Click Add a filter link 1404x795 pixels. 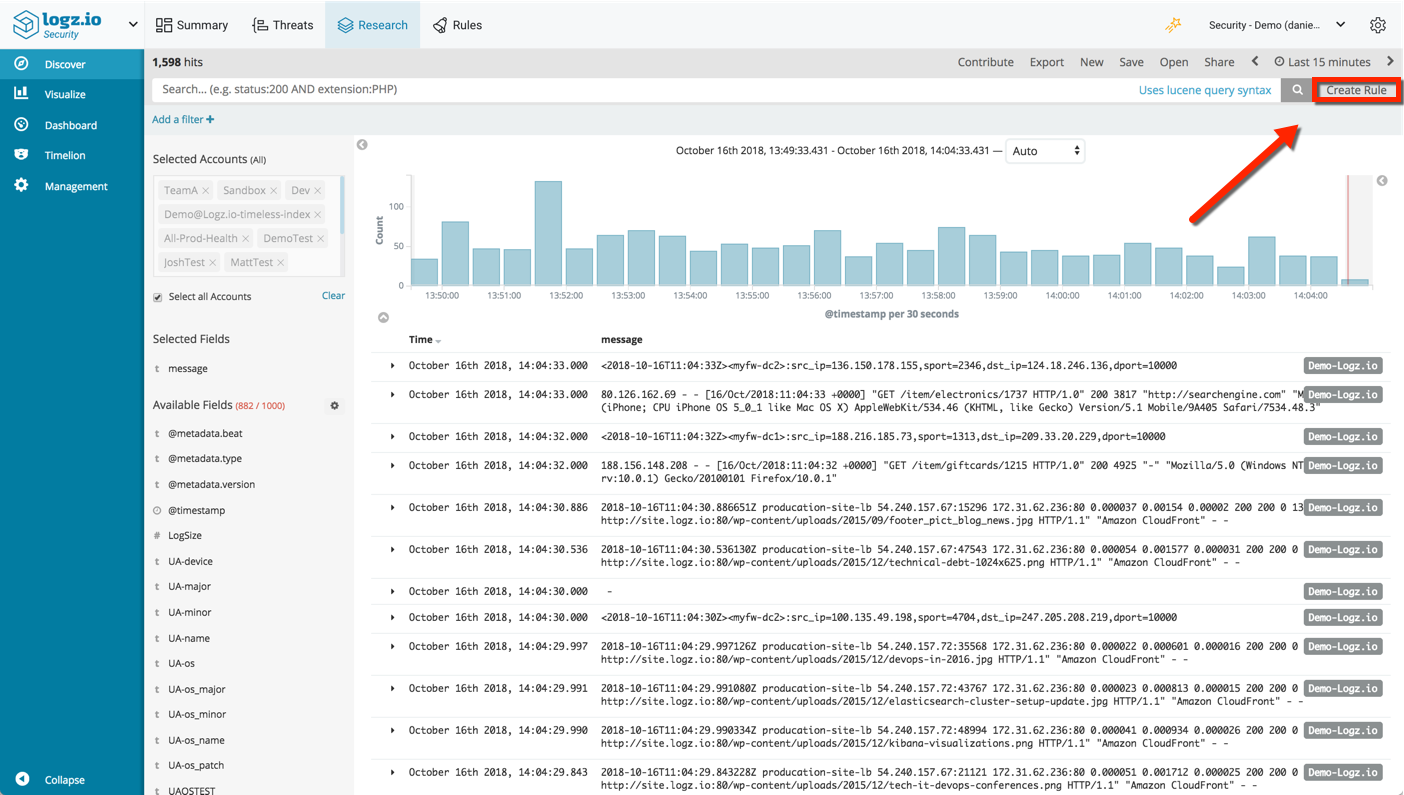coord(183,120)
